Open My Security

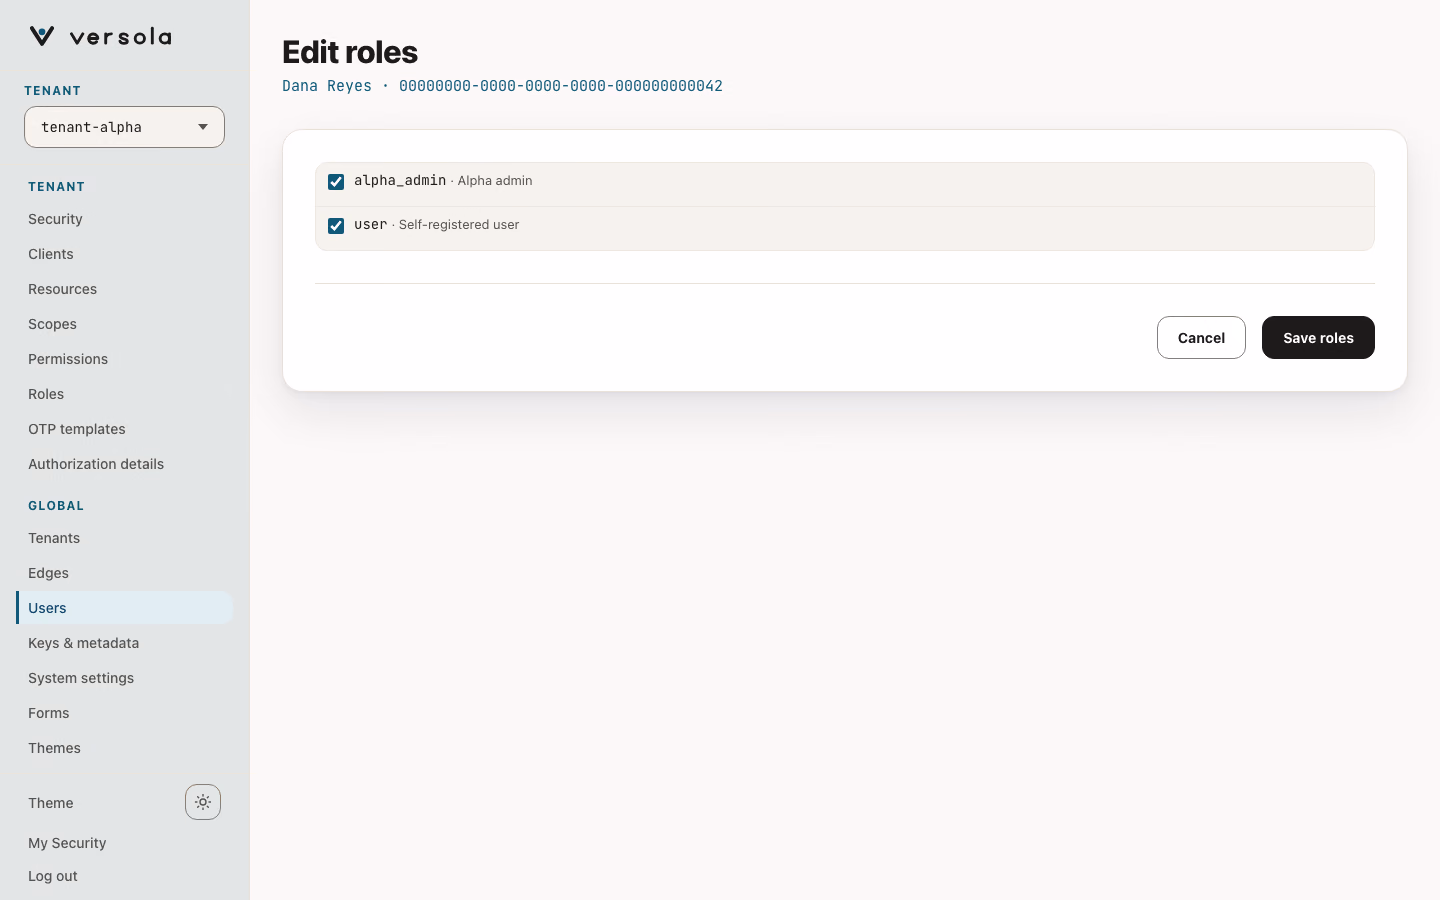pyautogui.click(x=67, y=843)
